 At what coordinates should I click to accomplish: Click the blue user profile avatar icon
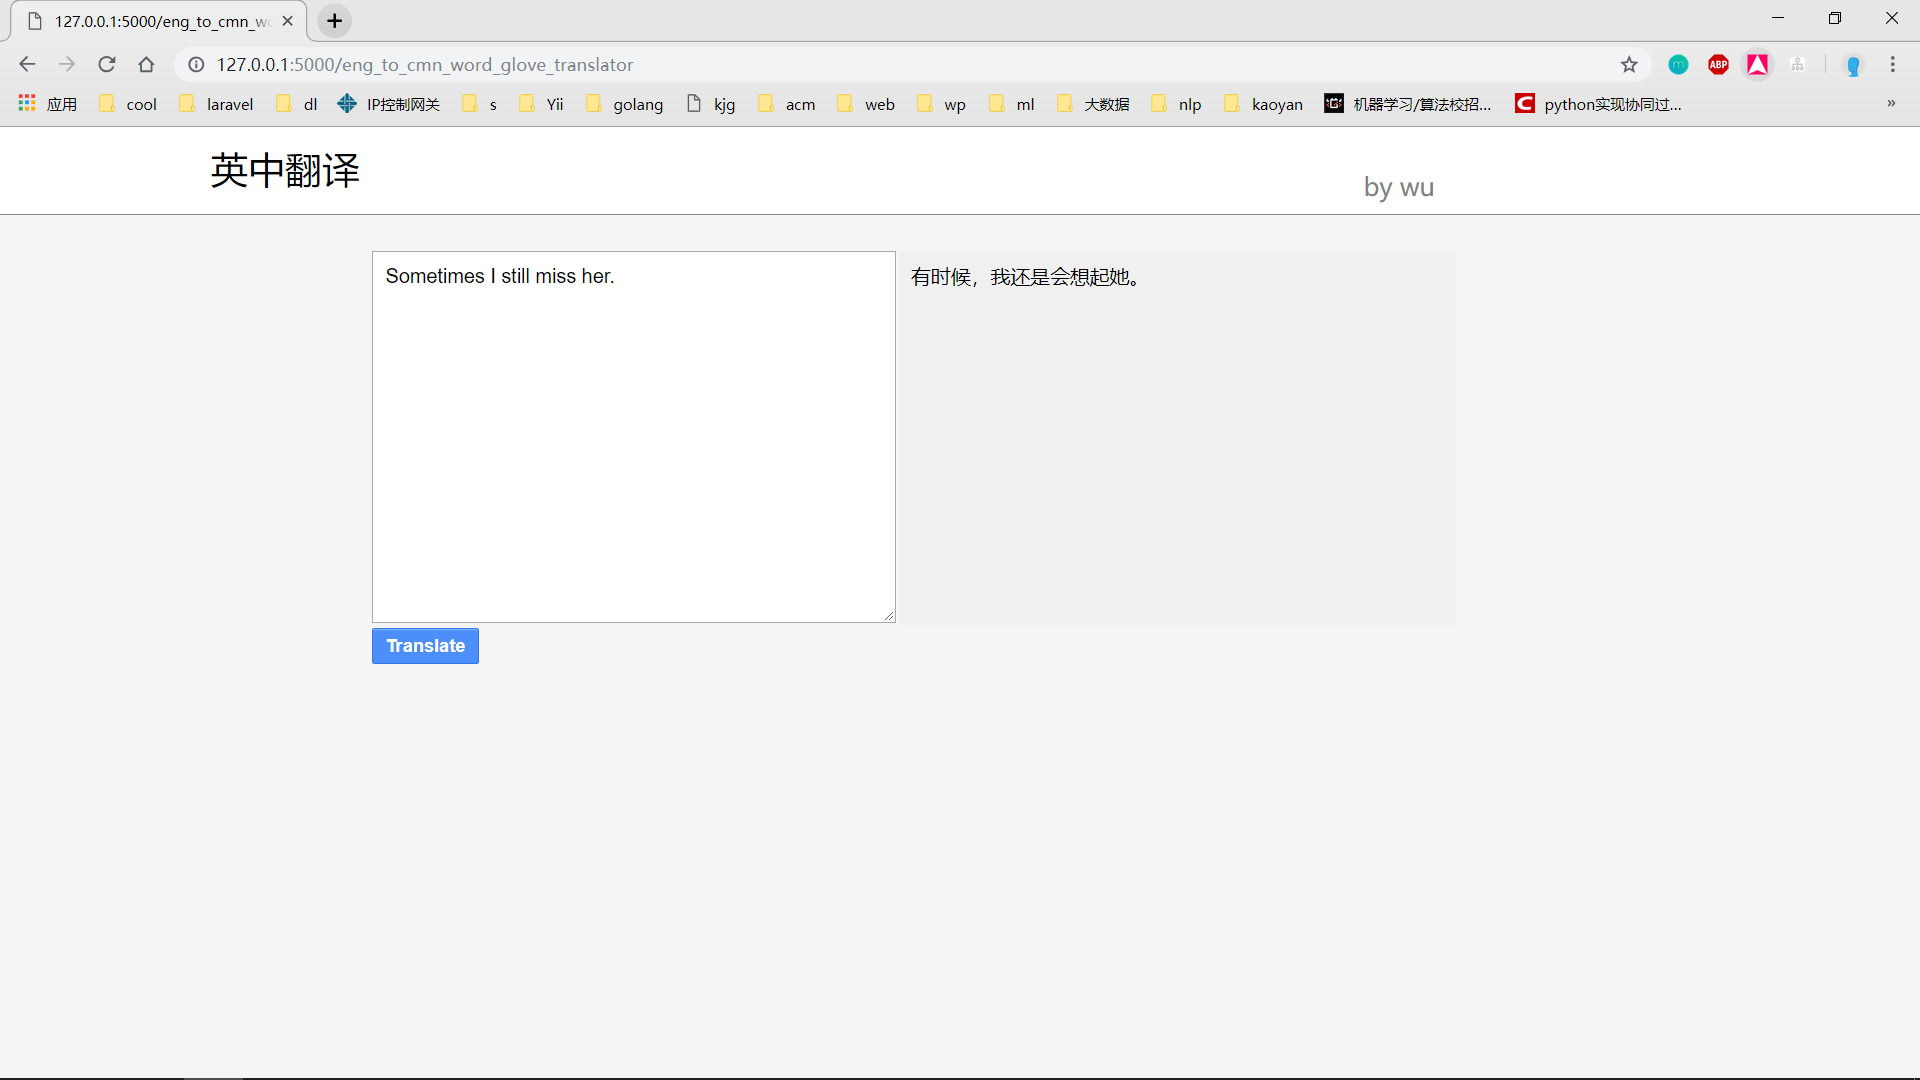[1853, 66]
